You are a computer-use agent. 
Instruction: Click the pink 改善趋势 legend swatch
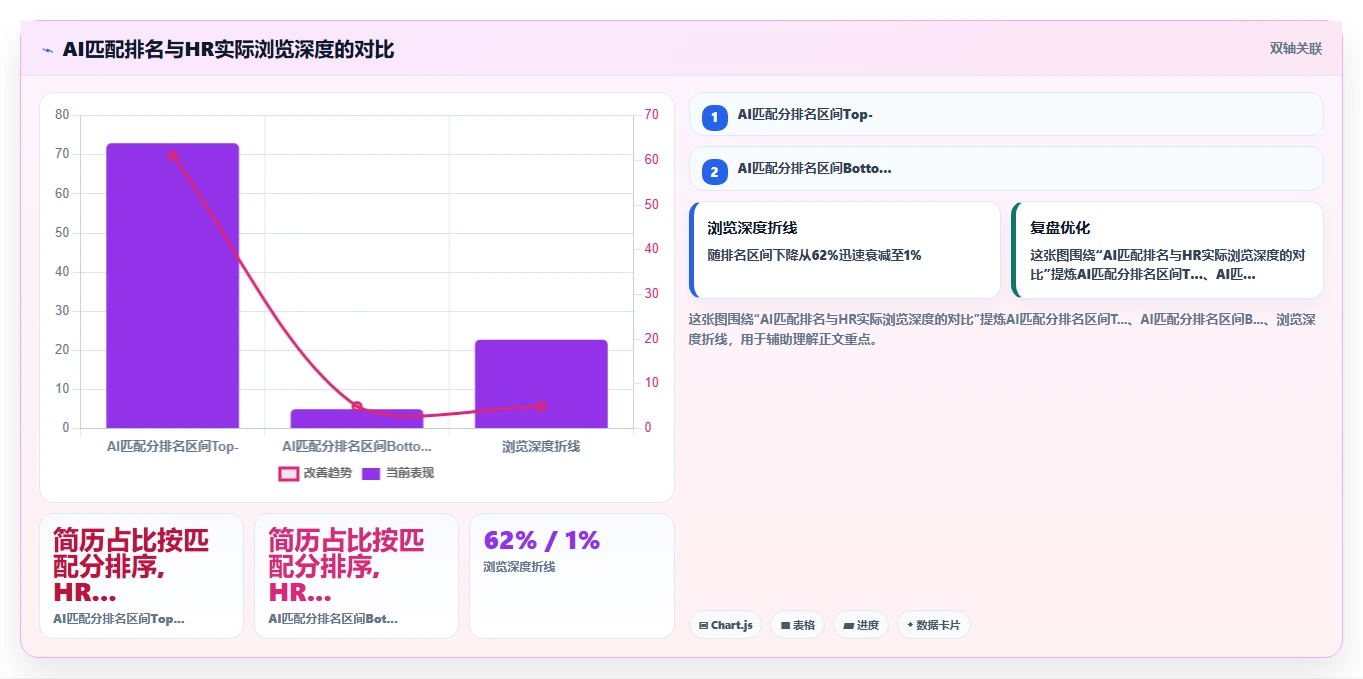(x=289, y=473)
